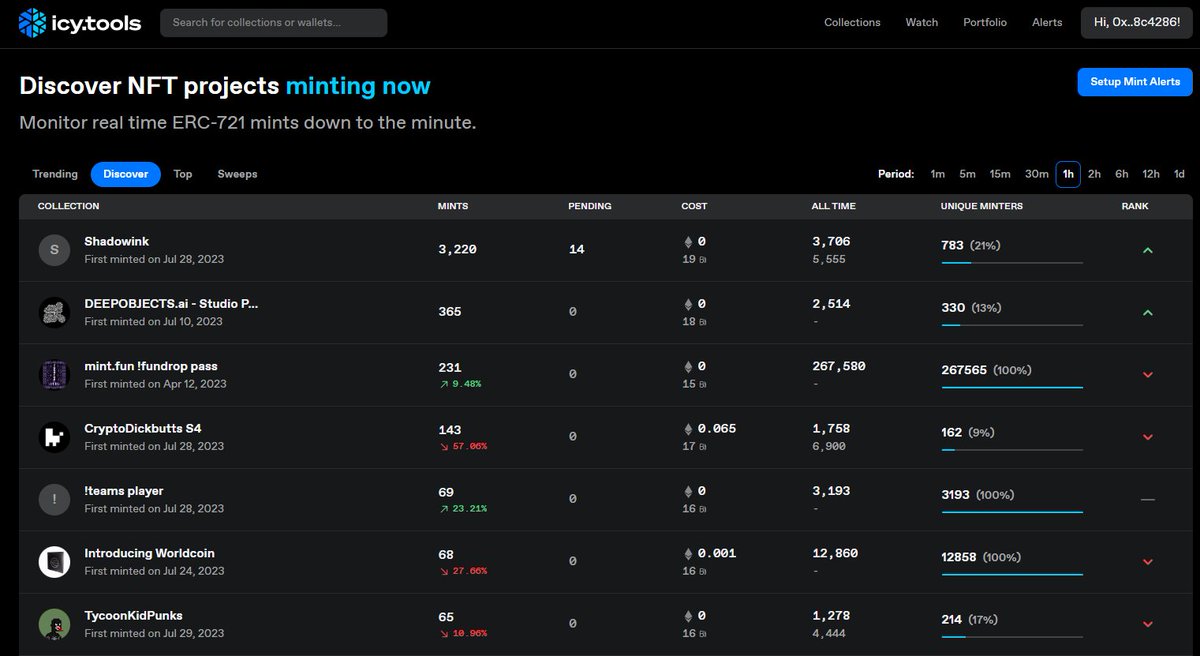Screen dimensions: 1200x656
Task: Open Alerts in top navigation
Action: coord(1047,22)
